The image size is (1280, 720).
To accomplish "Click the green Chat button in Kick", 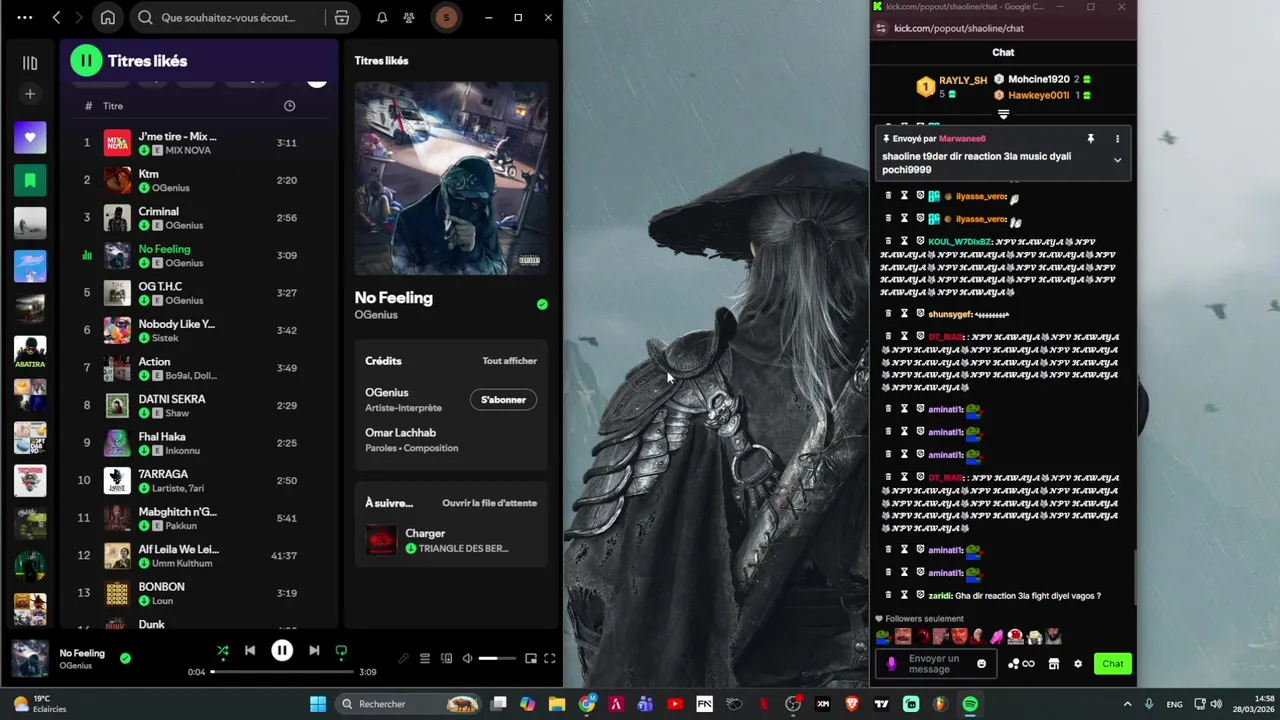I will 1113,664.
